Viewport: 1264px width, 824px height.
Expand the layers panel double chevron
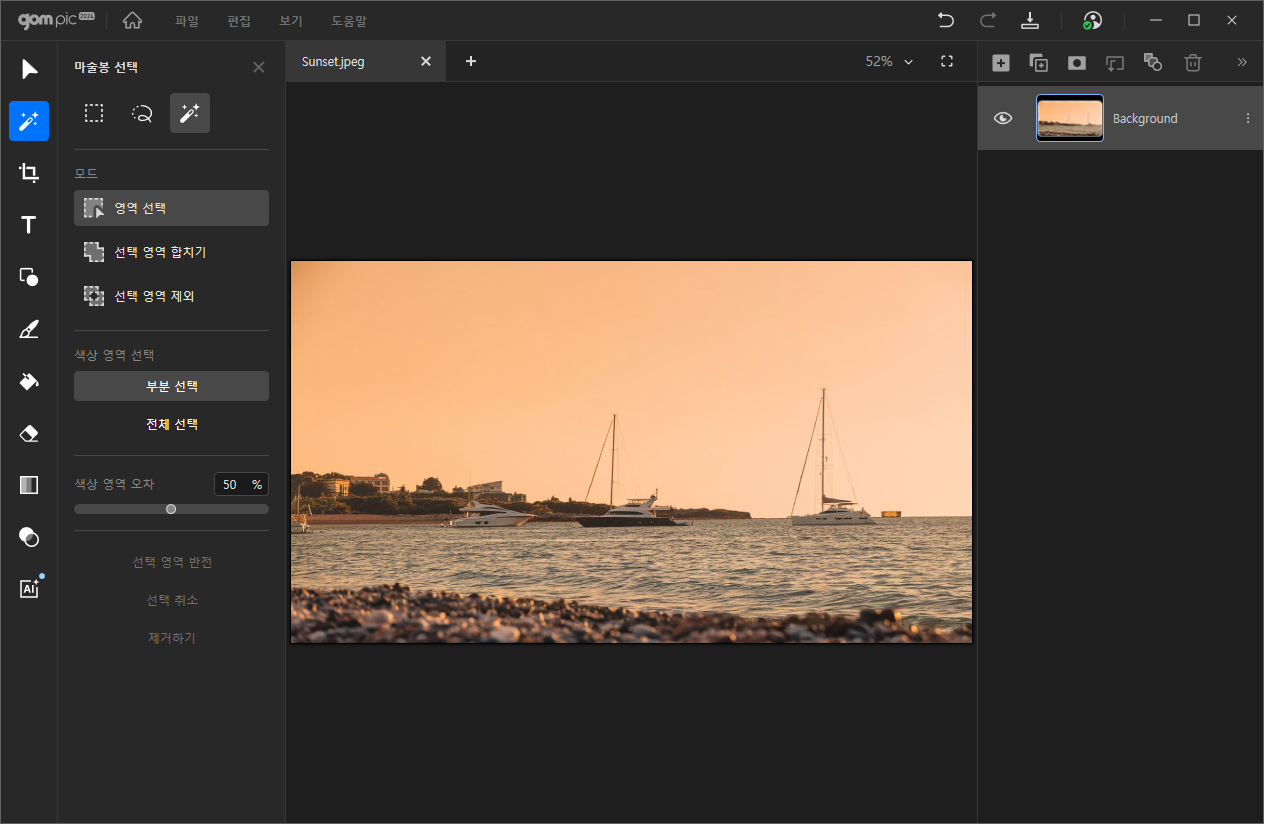click(1242, 62)
